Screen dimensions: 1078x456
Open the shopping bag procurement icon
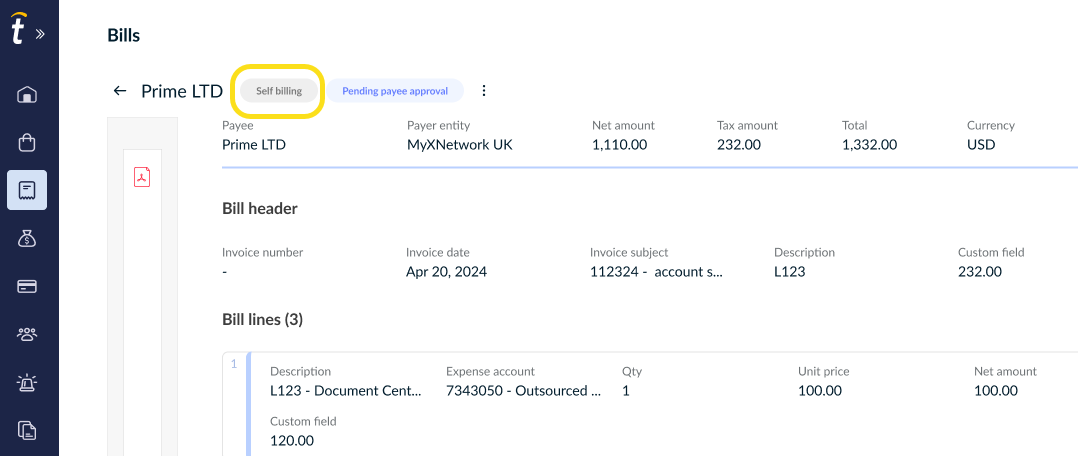[x=27, y=142]
